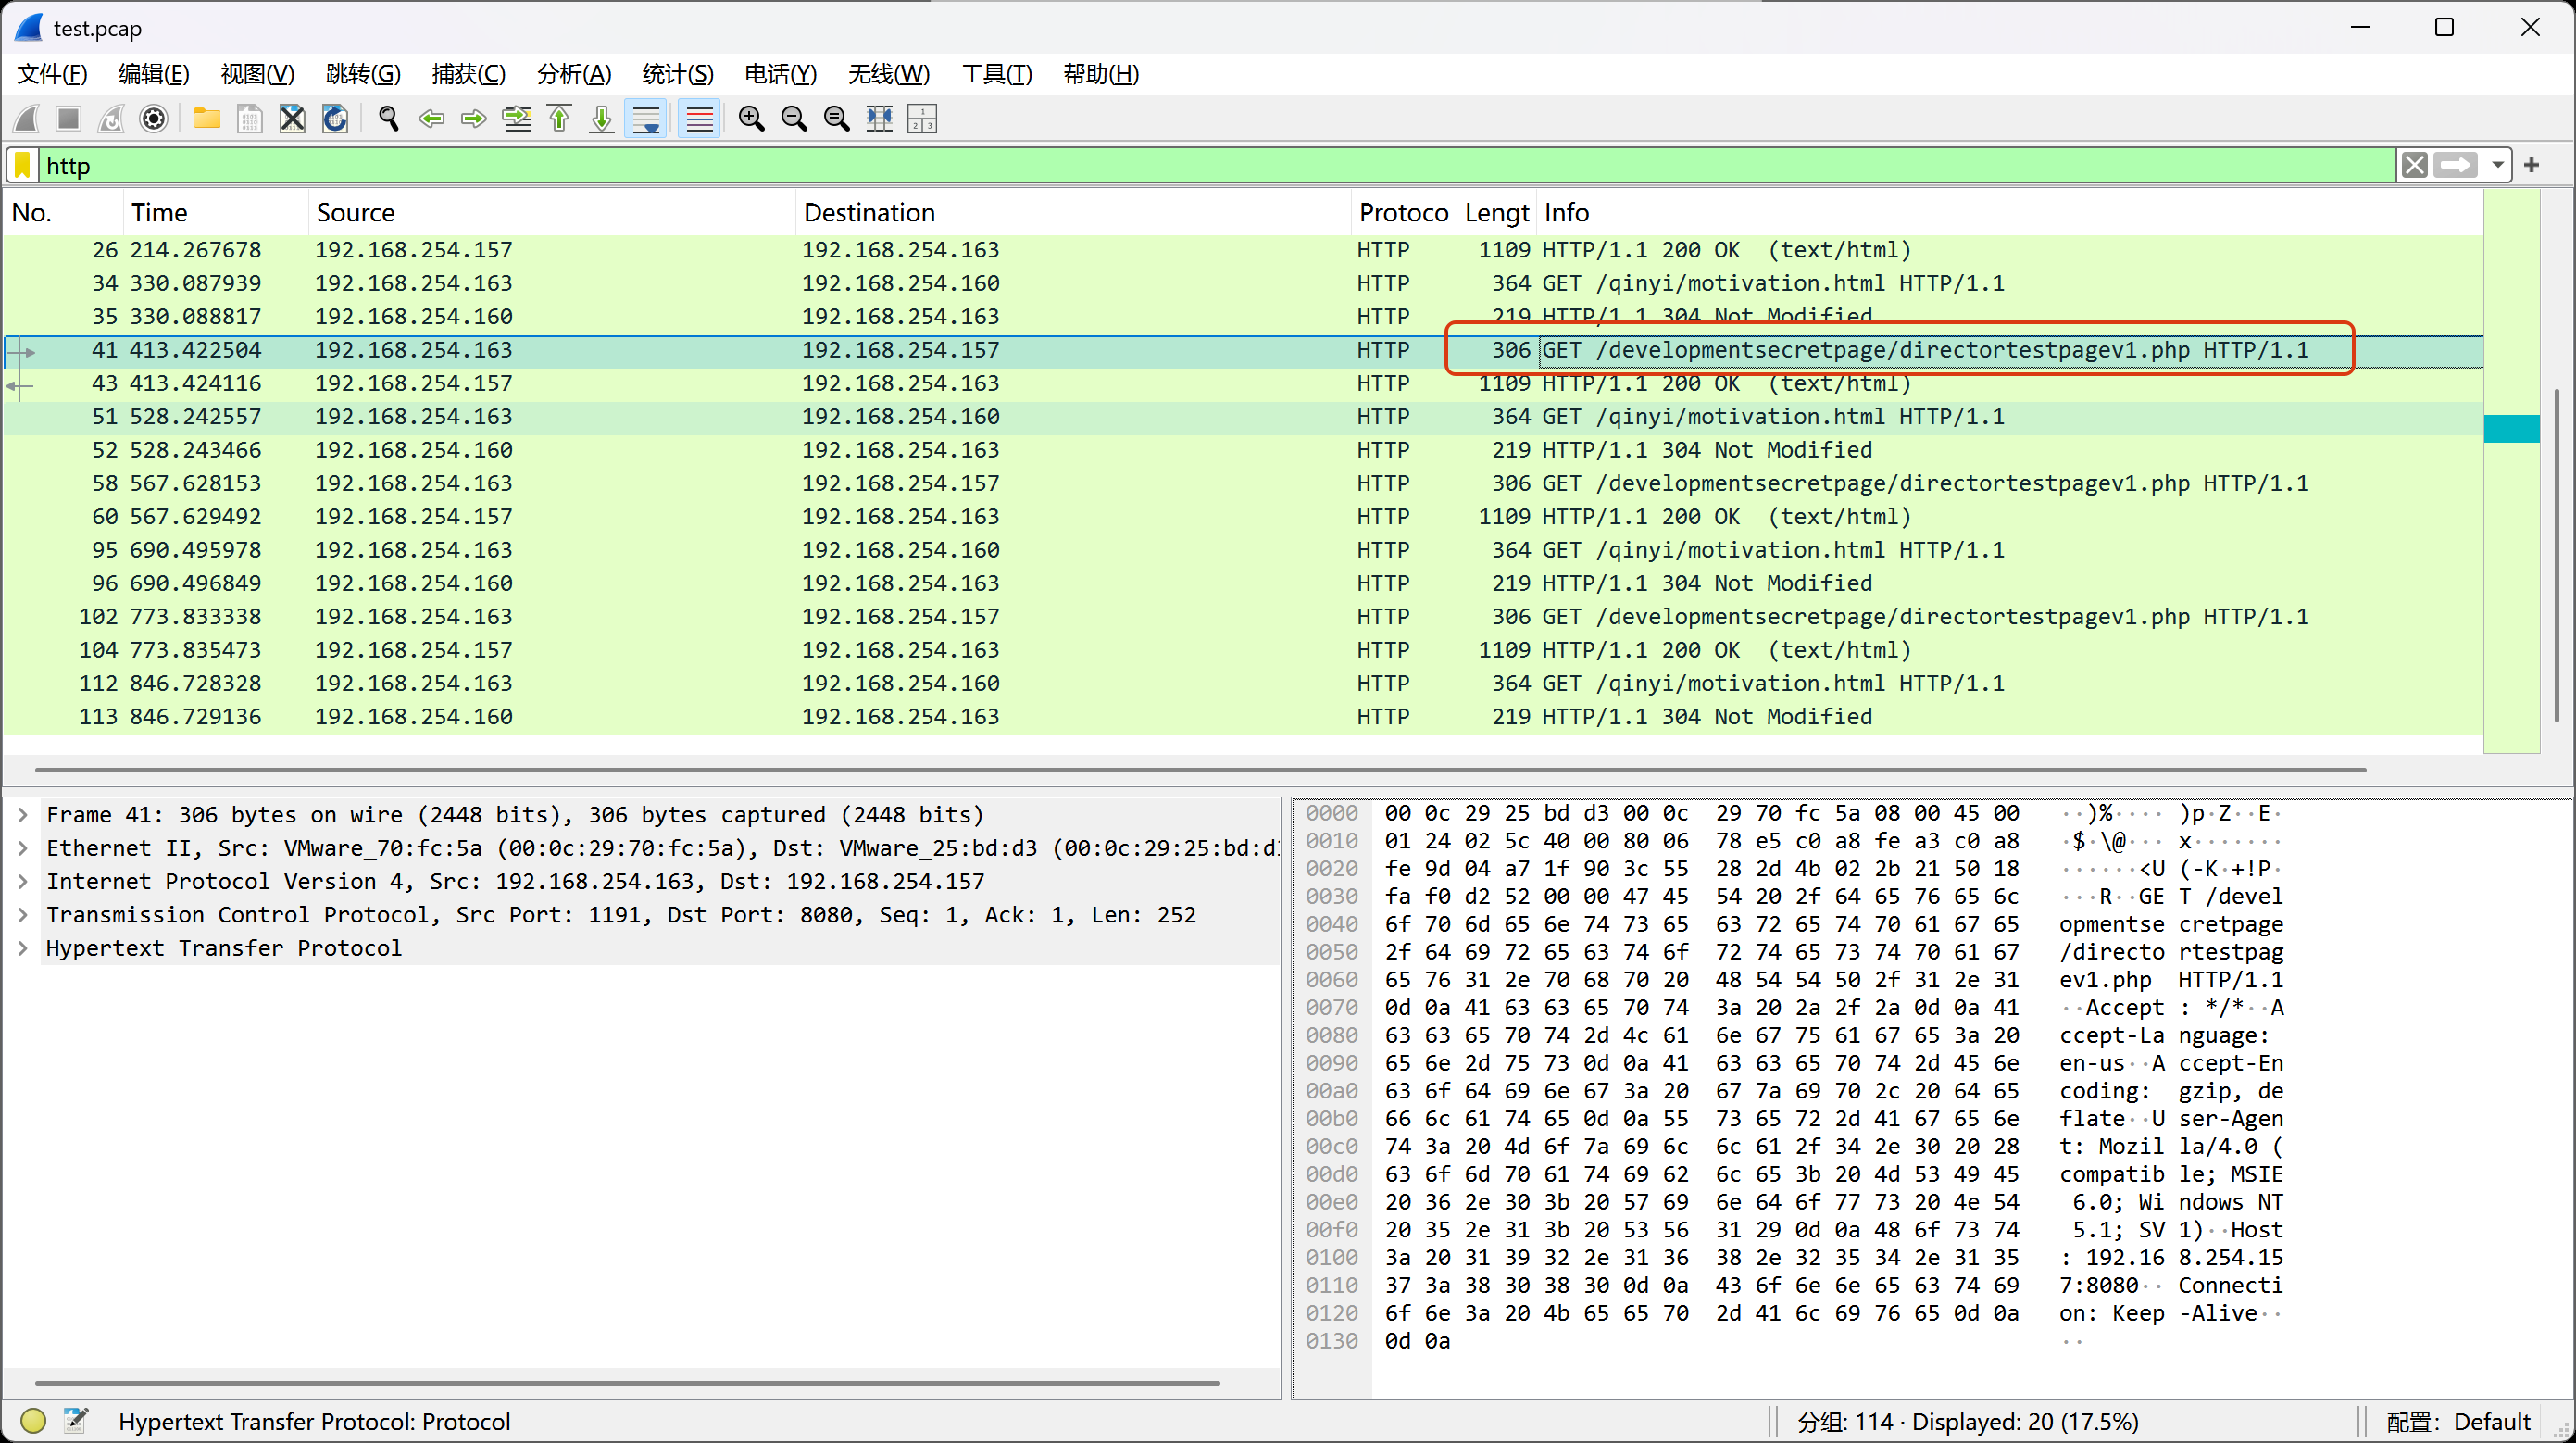Zoom in on packet text
The image size is (2576, 1443).
click(x=751, y=119)
